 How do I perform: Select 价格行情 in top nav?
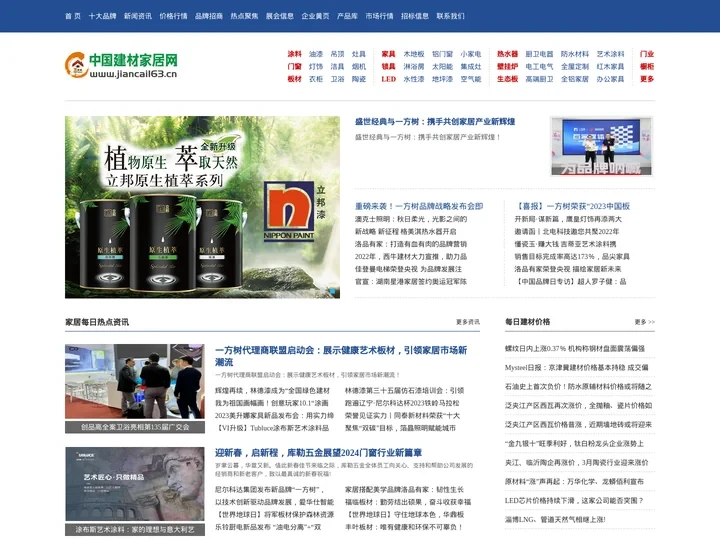[x=173, y=16]
